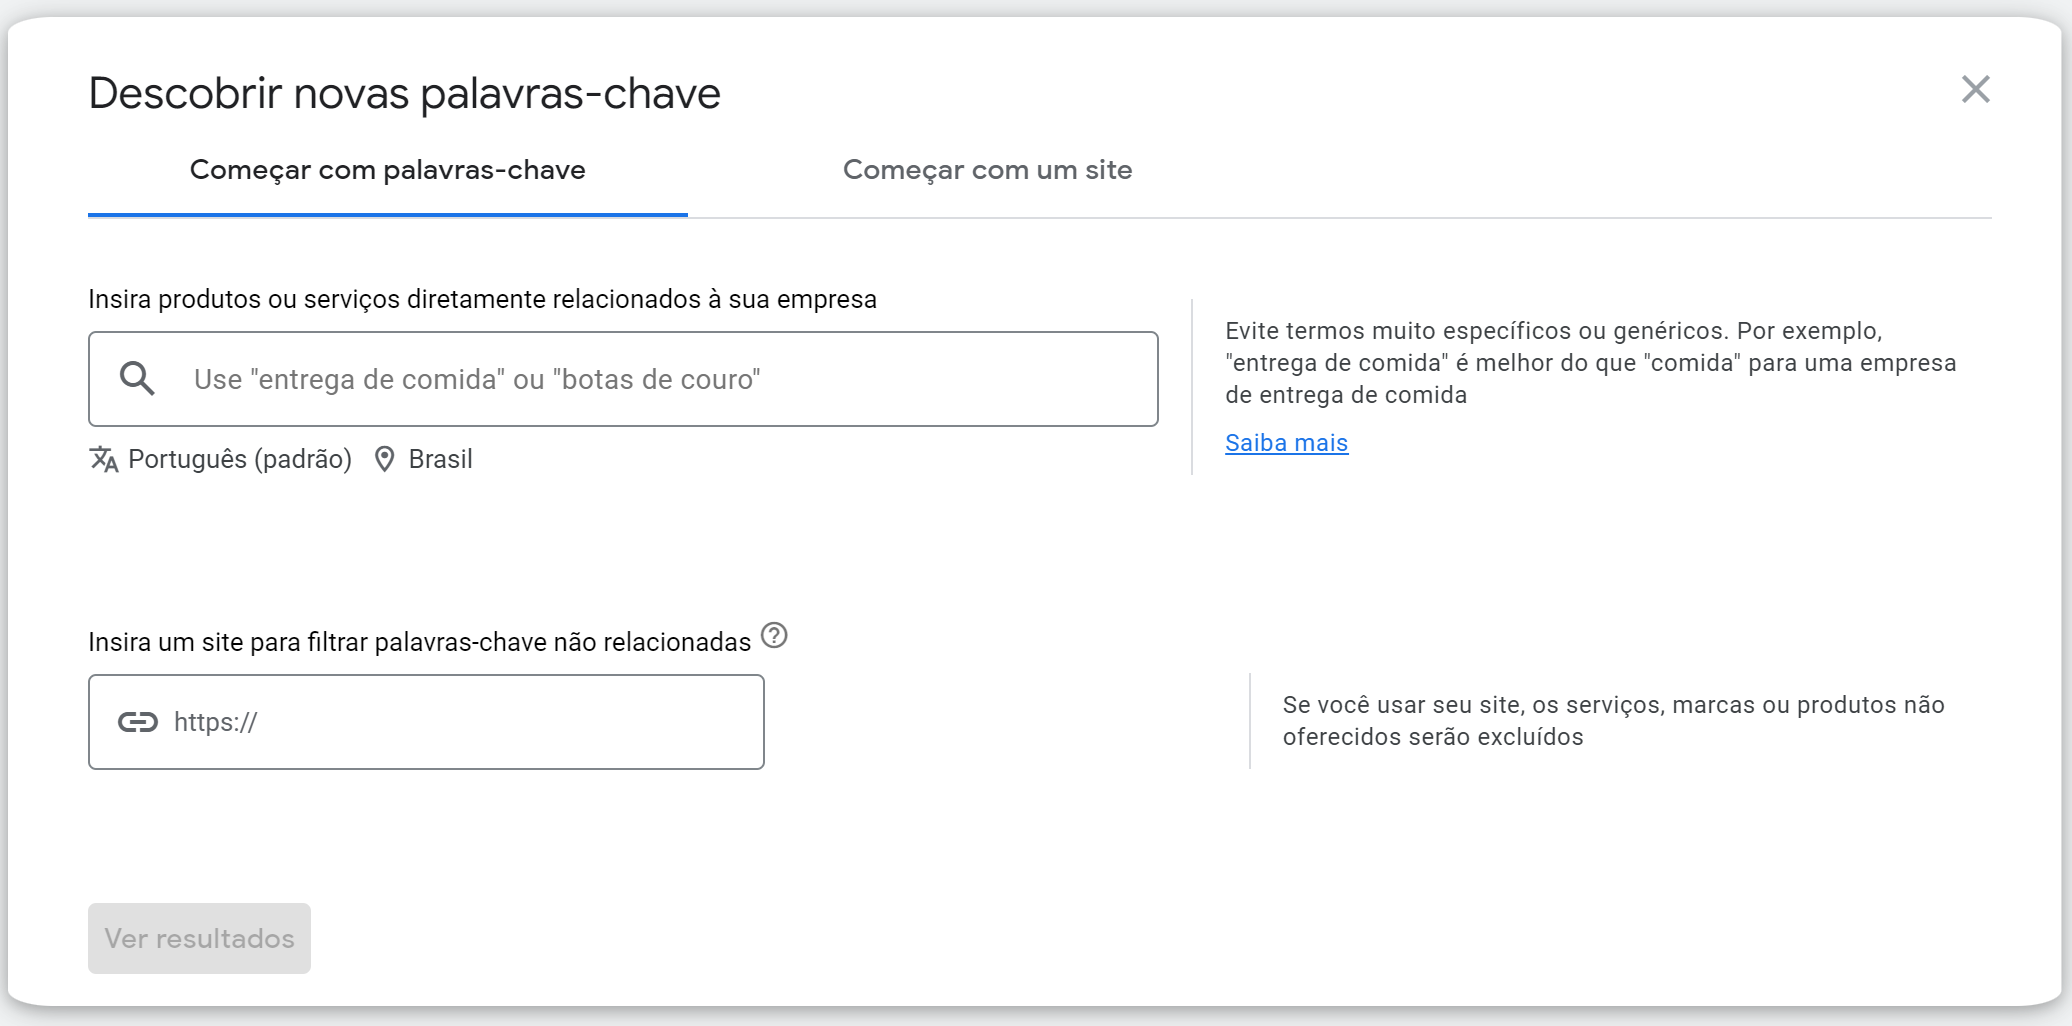Open the Saiba mais link
The width and height of the screenshot is (2072, 1026).
point(1286,443)
